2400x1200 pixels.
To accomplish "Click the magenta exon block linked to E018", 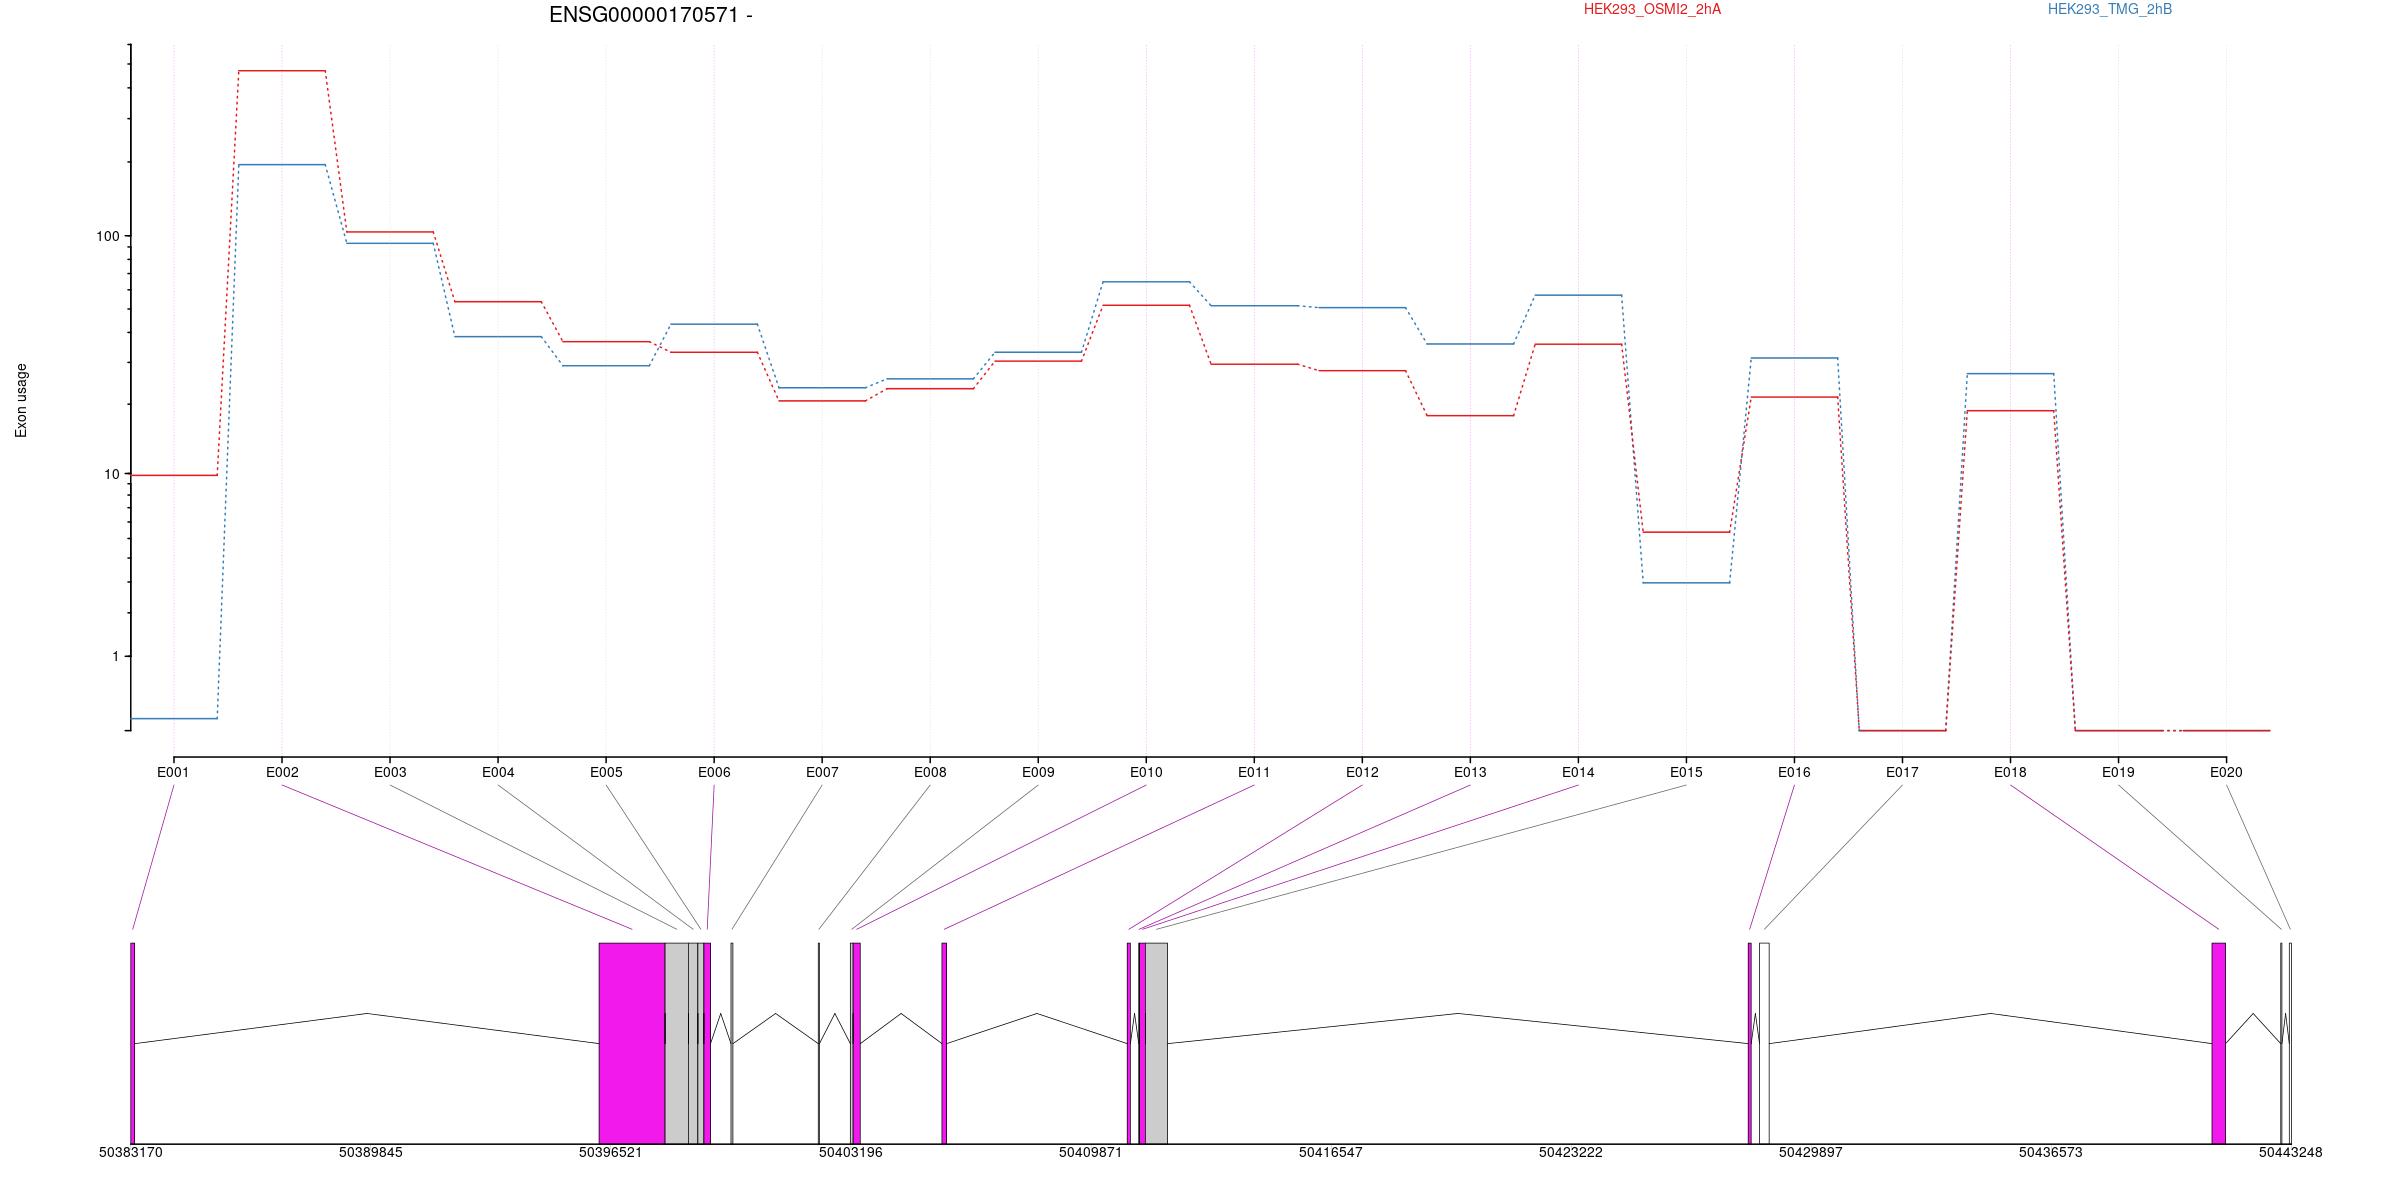I will click(2218, 1043).
